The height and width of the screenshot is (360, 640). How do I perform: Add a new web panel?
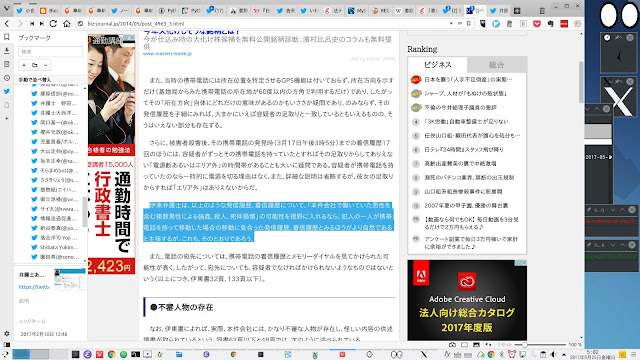[x=7, y=118]
